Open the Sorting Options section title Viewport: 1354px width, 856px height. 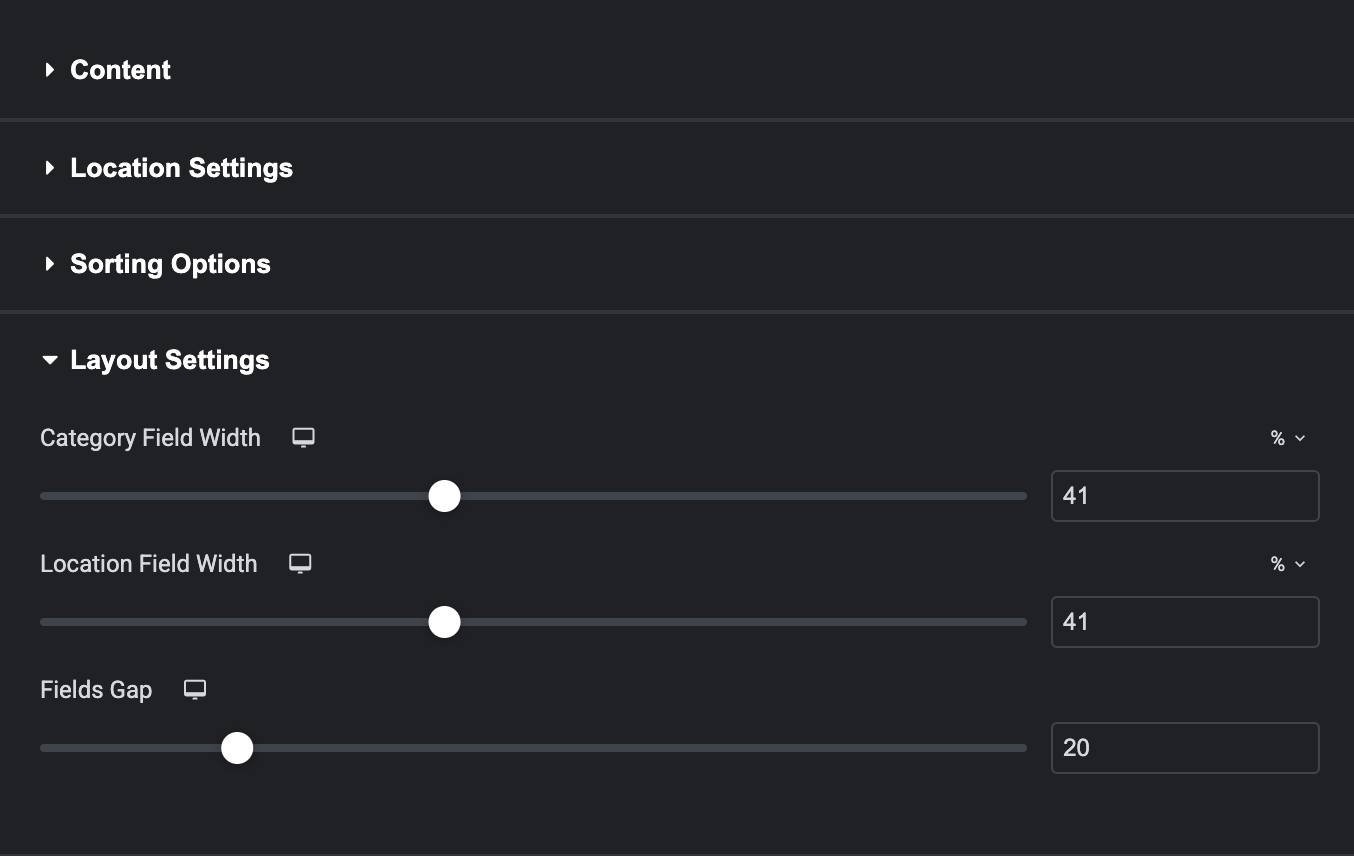[170, 264]
